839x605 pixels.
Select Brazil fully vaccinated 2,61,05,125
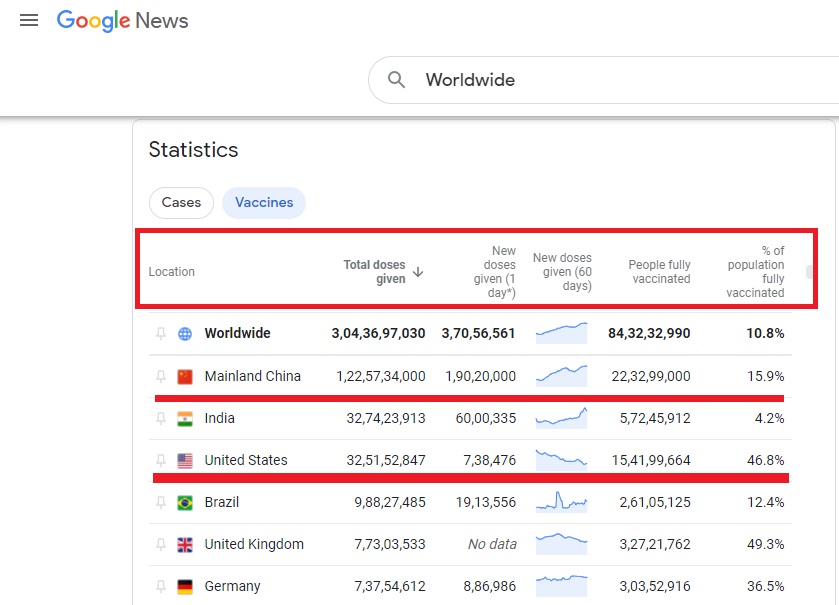pos(655,502)
